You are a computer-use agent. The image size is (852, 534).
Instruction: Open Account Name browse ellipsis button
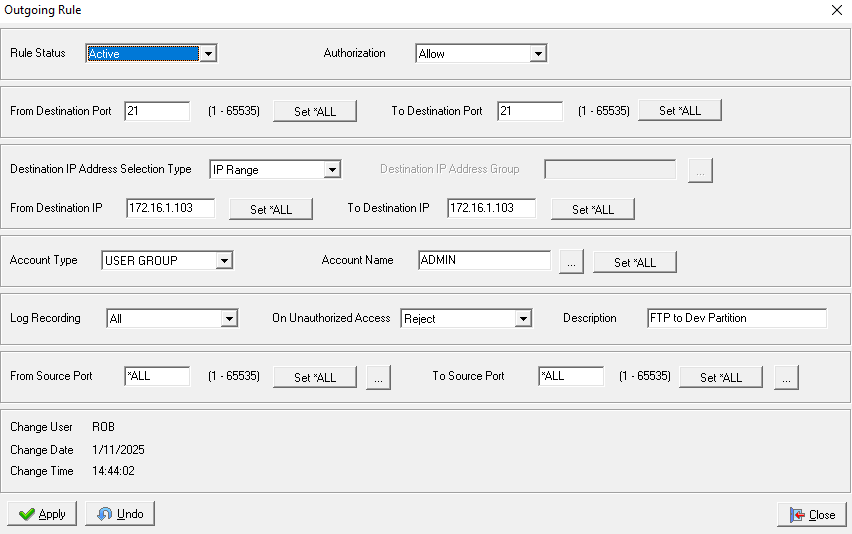pyautogui.click(x=571, y=262)
